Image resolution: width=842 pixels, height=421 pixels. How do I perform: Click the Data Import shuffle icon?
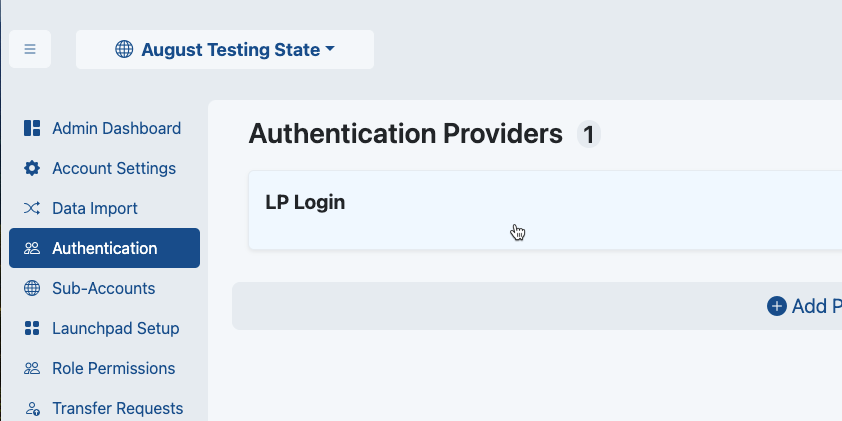coord(32,208)
